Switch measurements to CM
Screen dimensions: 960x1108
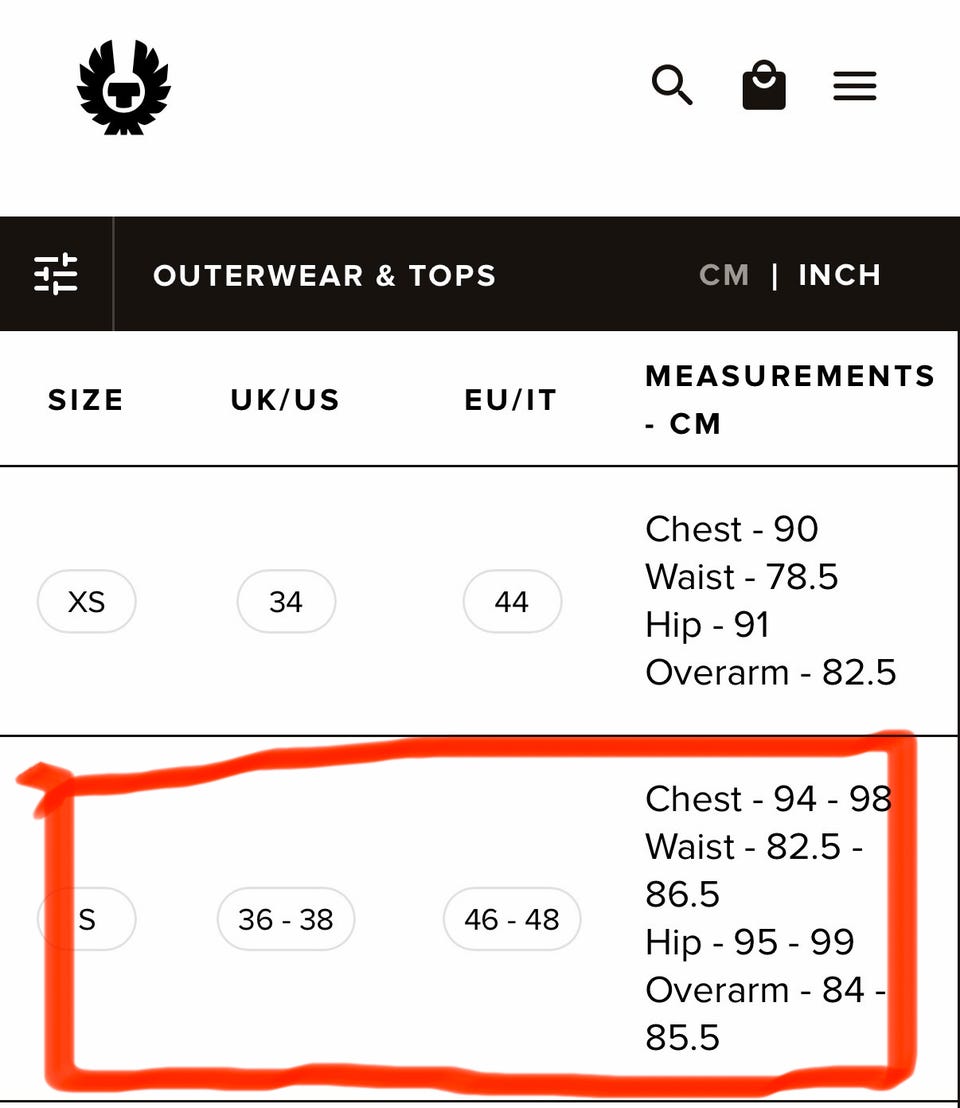(724, 275)
